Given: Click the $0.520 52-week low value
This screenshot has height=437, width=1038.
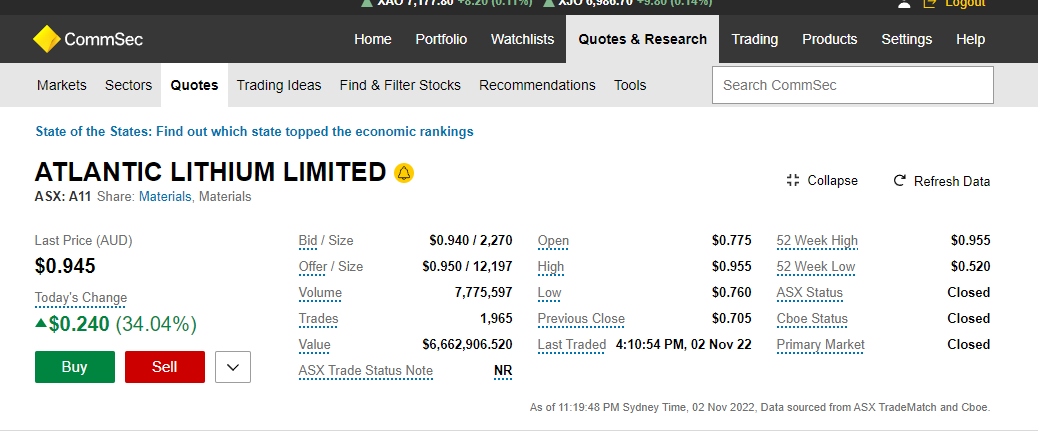Looking at the screenshot, I should coord(970,267).
